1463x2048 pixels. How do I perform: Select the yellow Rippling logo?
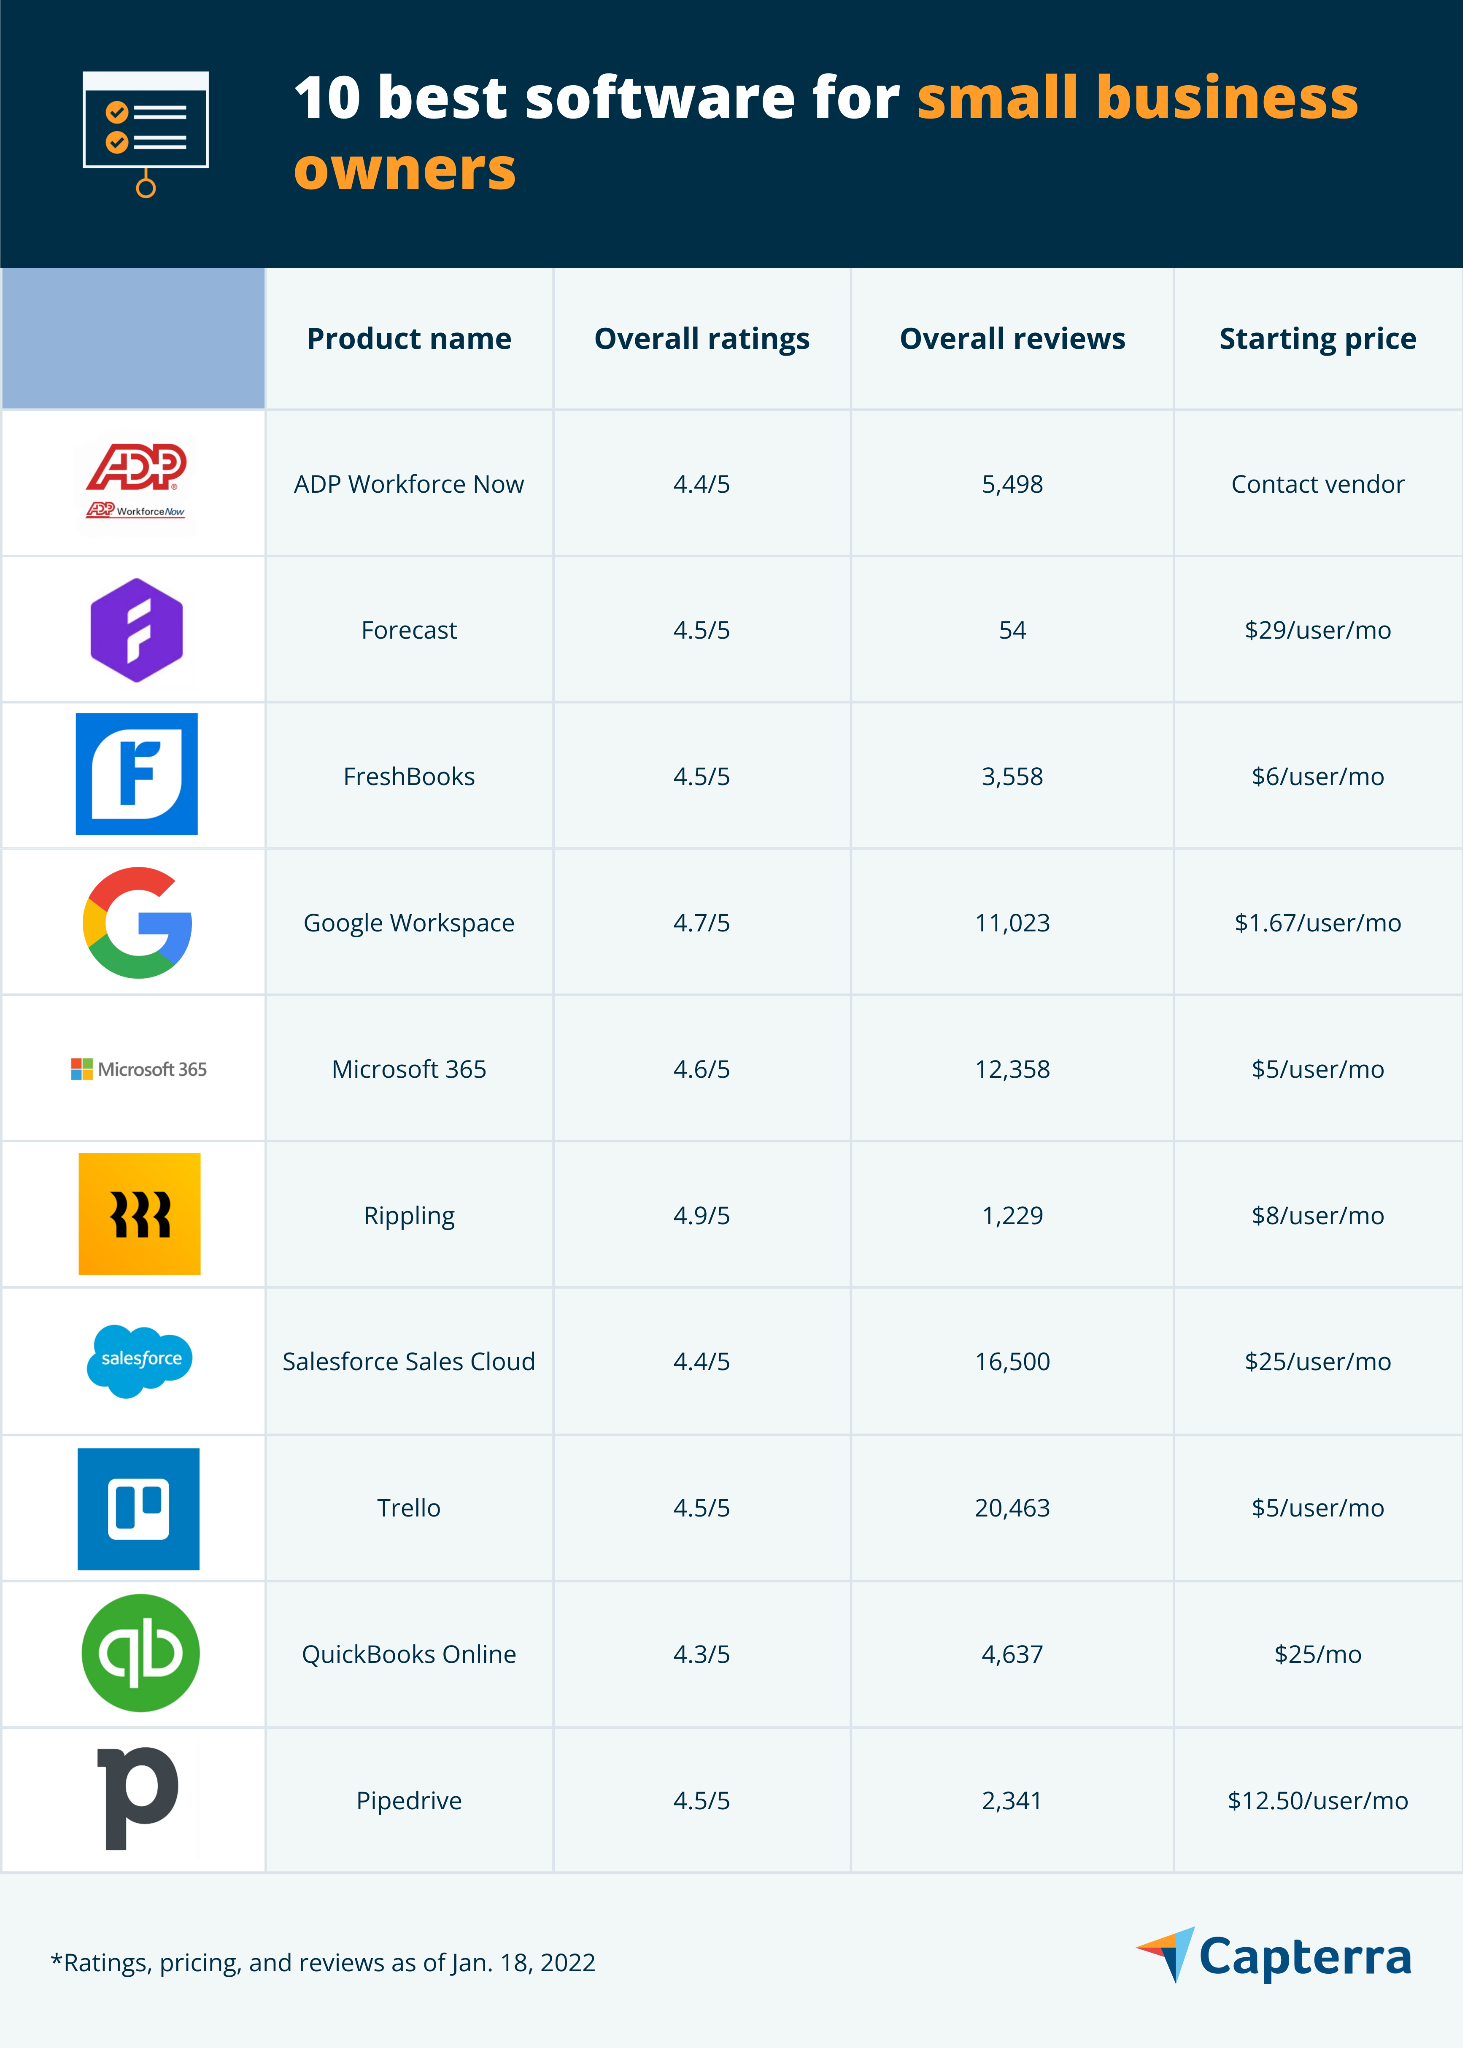click(140, 1214)
